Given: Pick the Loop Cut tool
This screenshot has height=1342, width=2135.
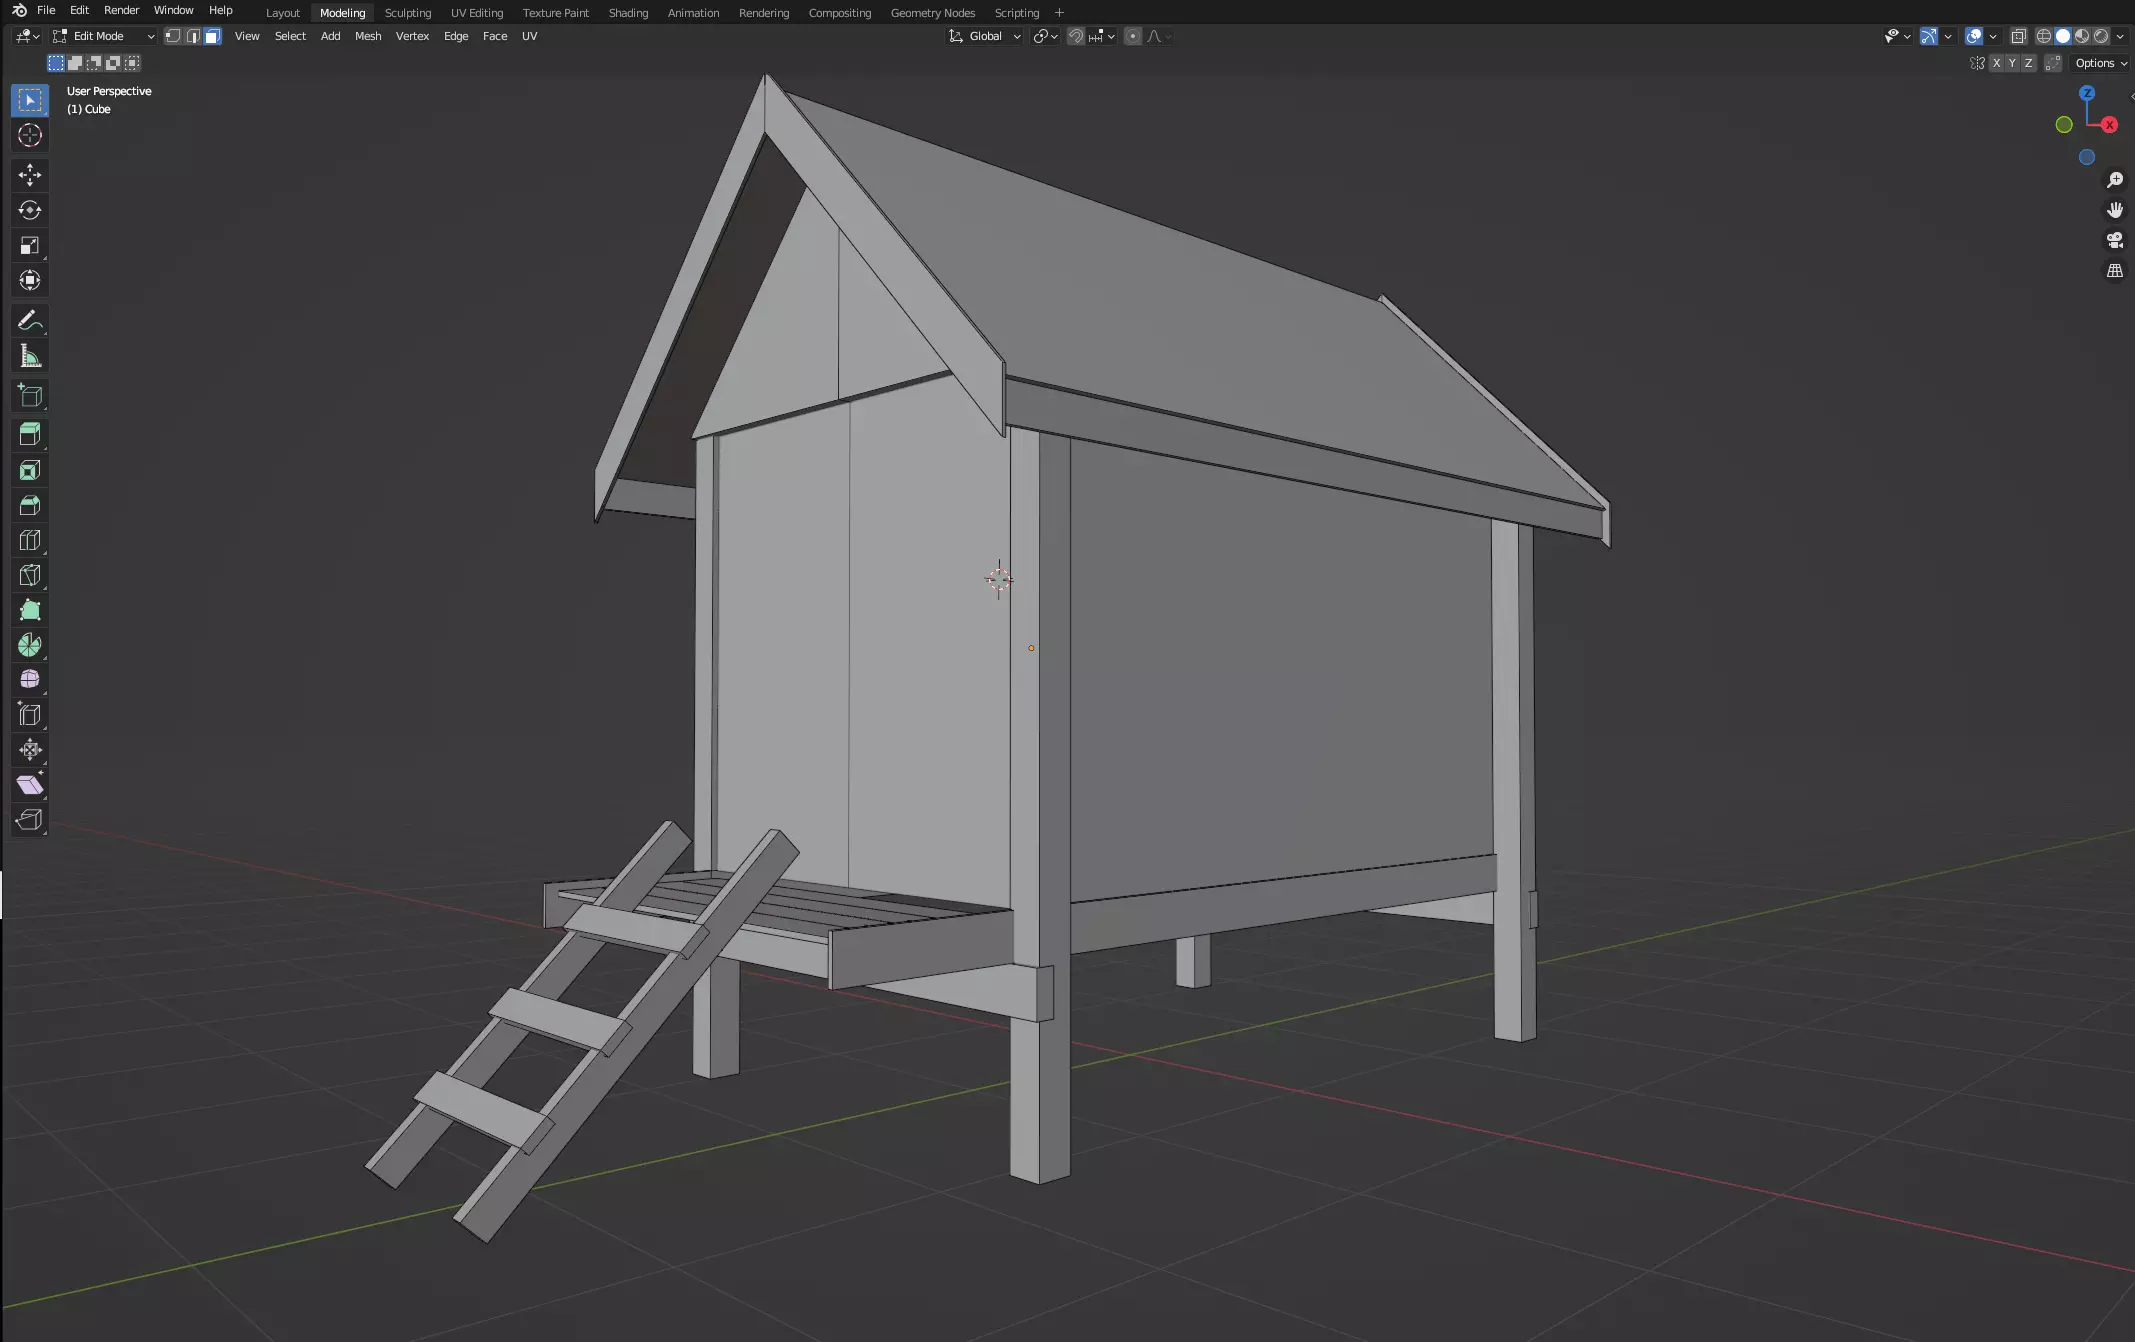Looking at the screenshot, I should (29, 540).
